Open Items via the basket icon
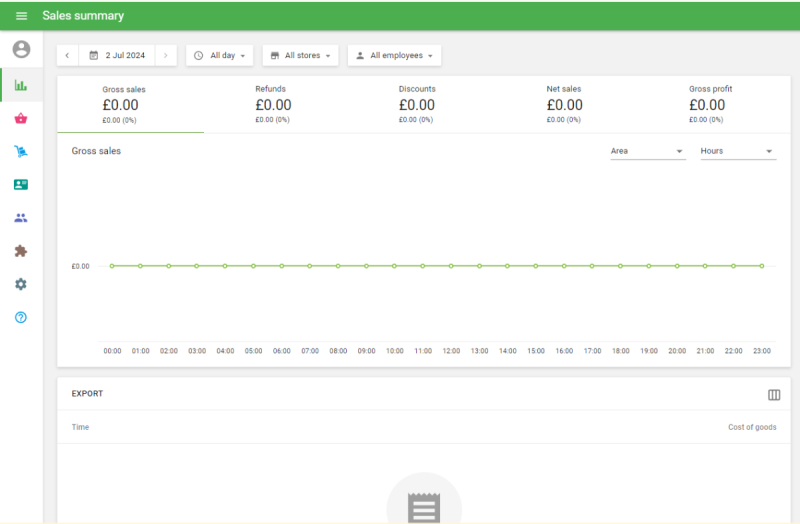Screen dimensions: 800x524 (x=21, y=119)
